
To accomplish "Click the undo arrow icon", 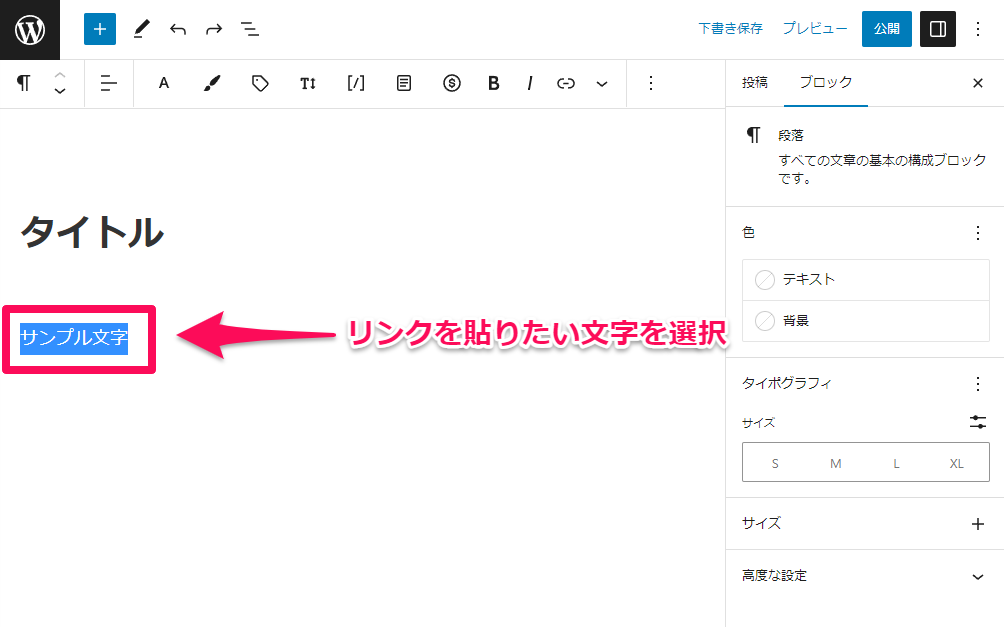I will coord(178,30).
